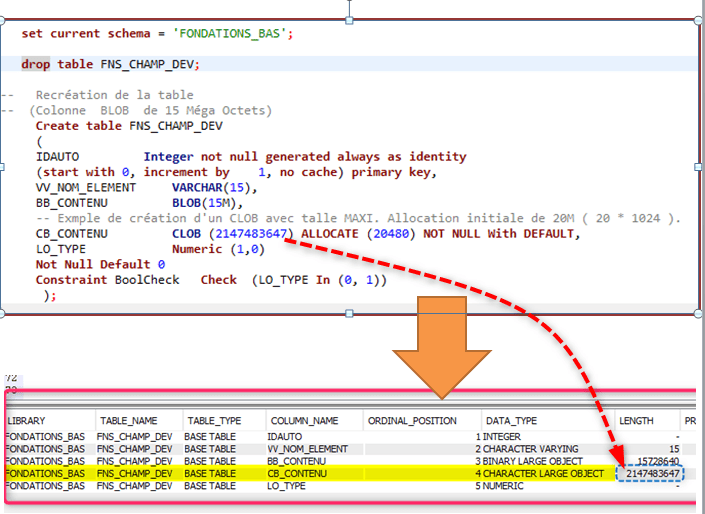Image resolution: width=705 pixels, height=514 pixels.
Task: Click the 'Recréation de la table' comment
Action: tap(115, 95)
